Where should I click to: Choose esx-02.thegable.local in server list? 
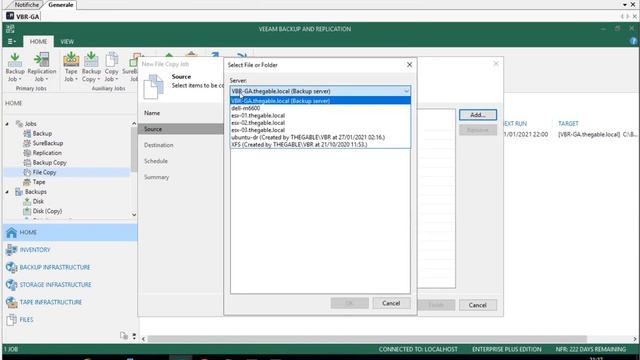coord(320,123)
